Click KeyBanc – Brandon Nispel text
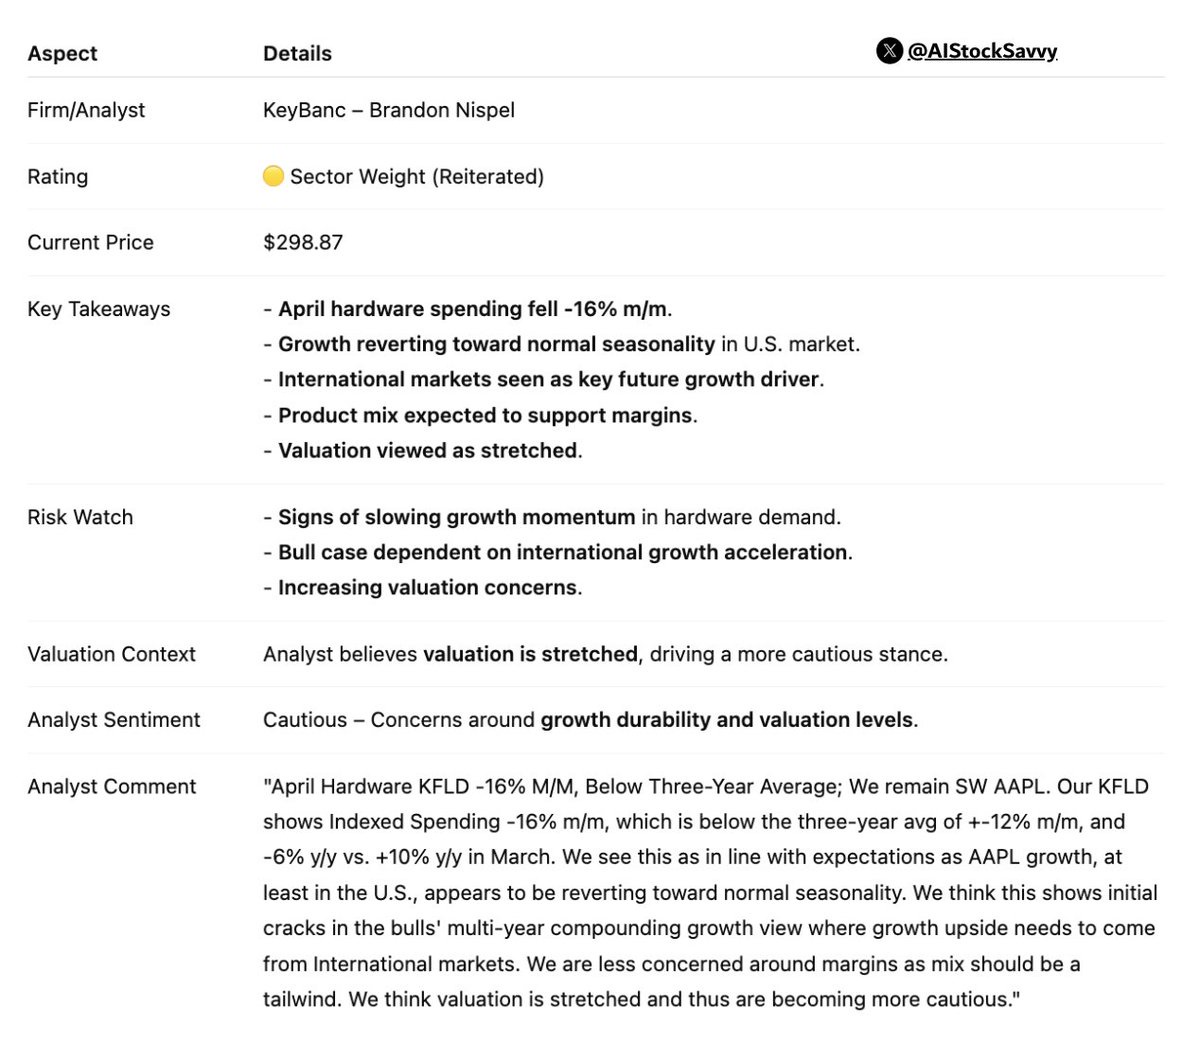The height and width of the screenshot is (1060, 1200). [389, 110]
